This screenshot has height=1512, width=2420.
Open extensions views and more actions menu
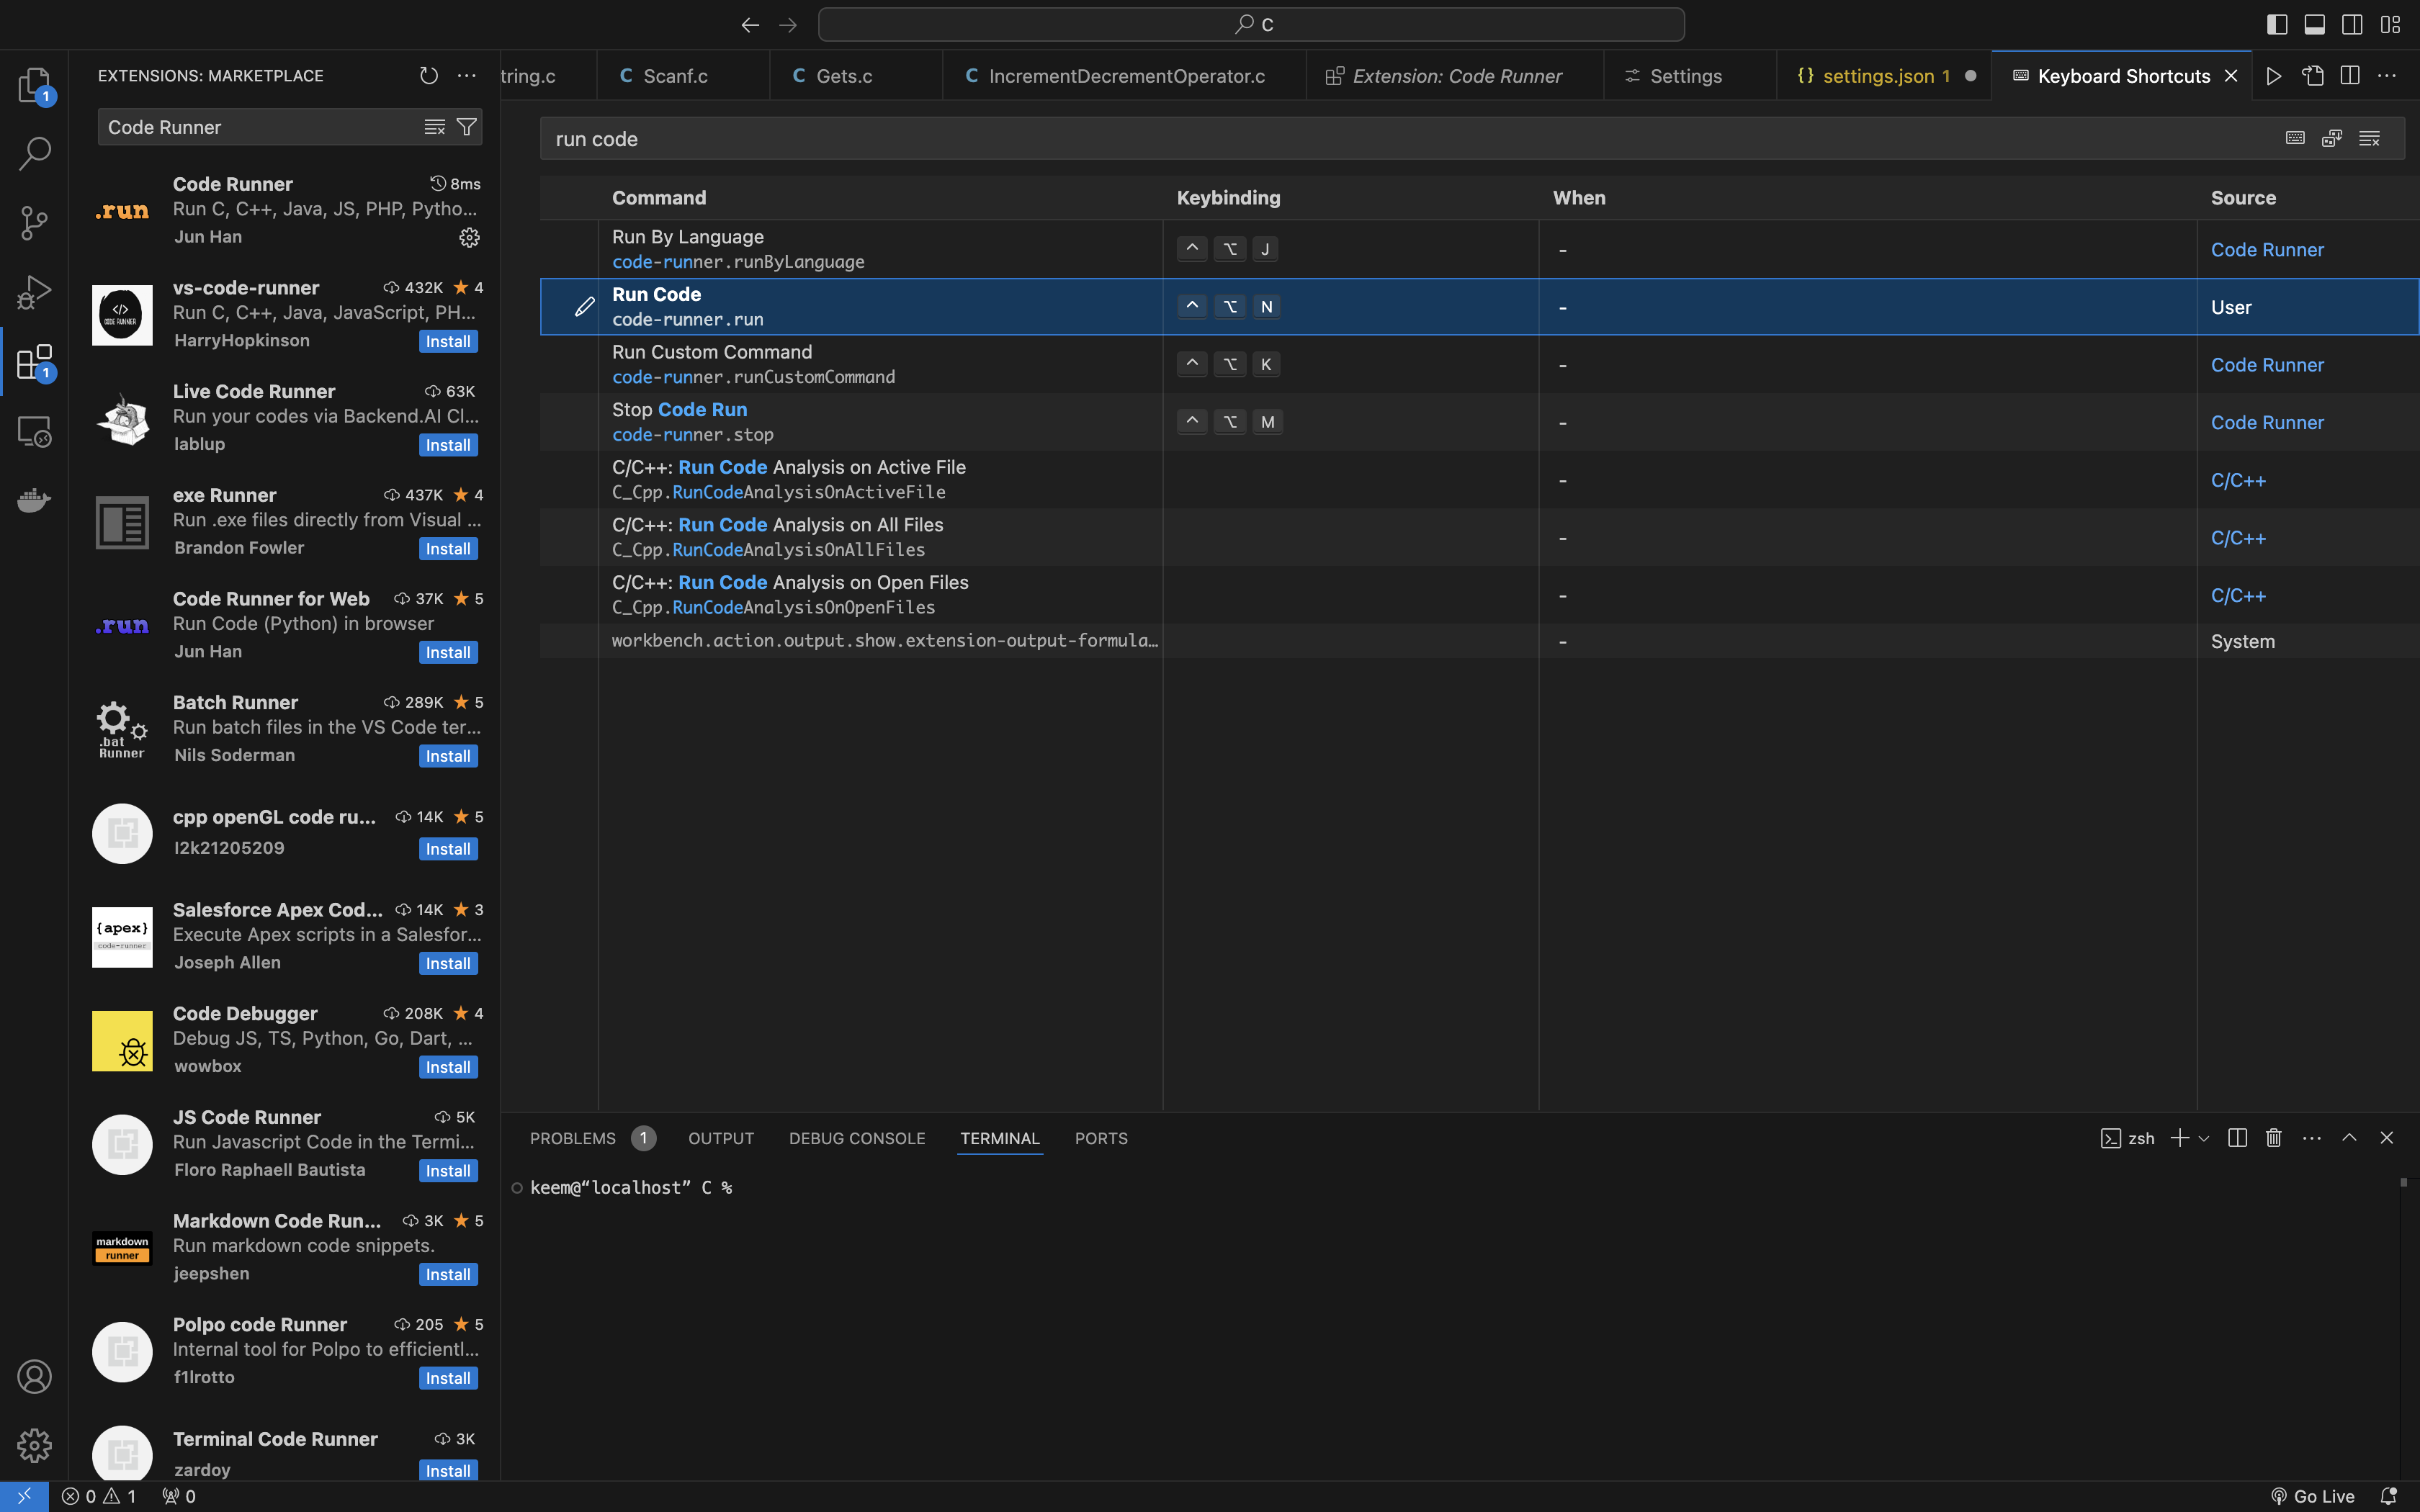click(x=467, y=76)
